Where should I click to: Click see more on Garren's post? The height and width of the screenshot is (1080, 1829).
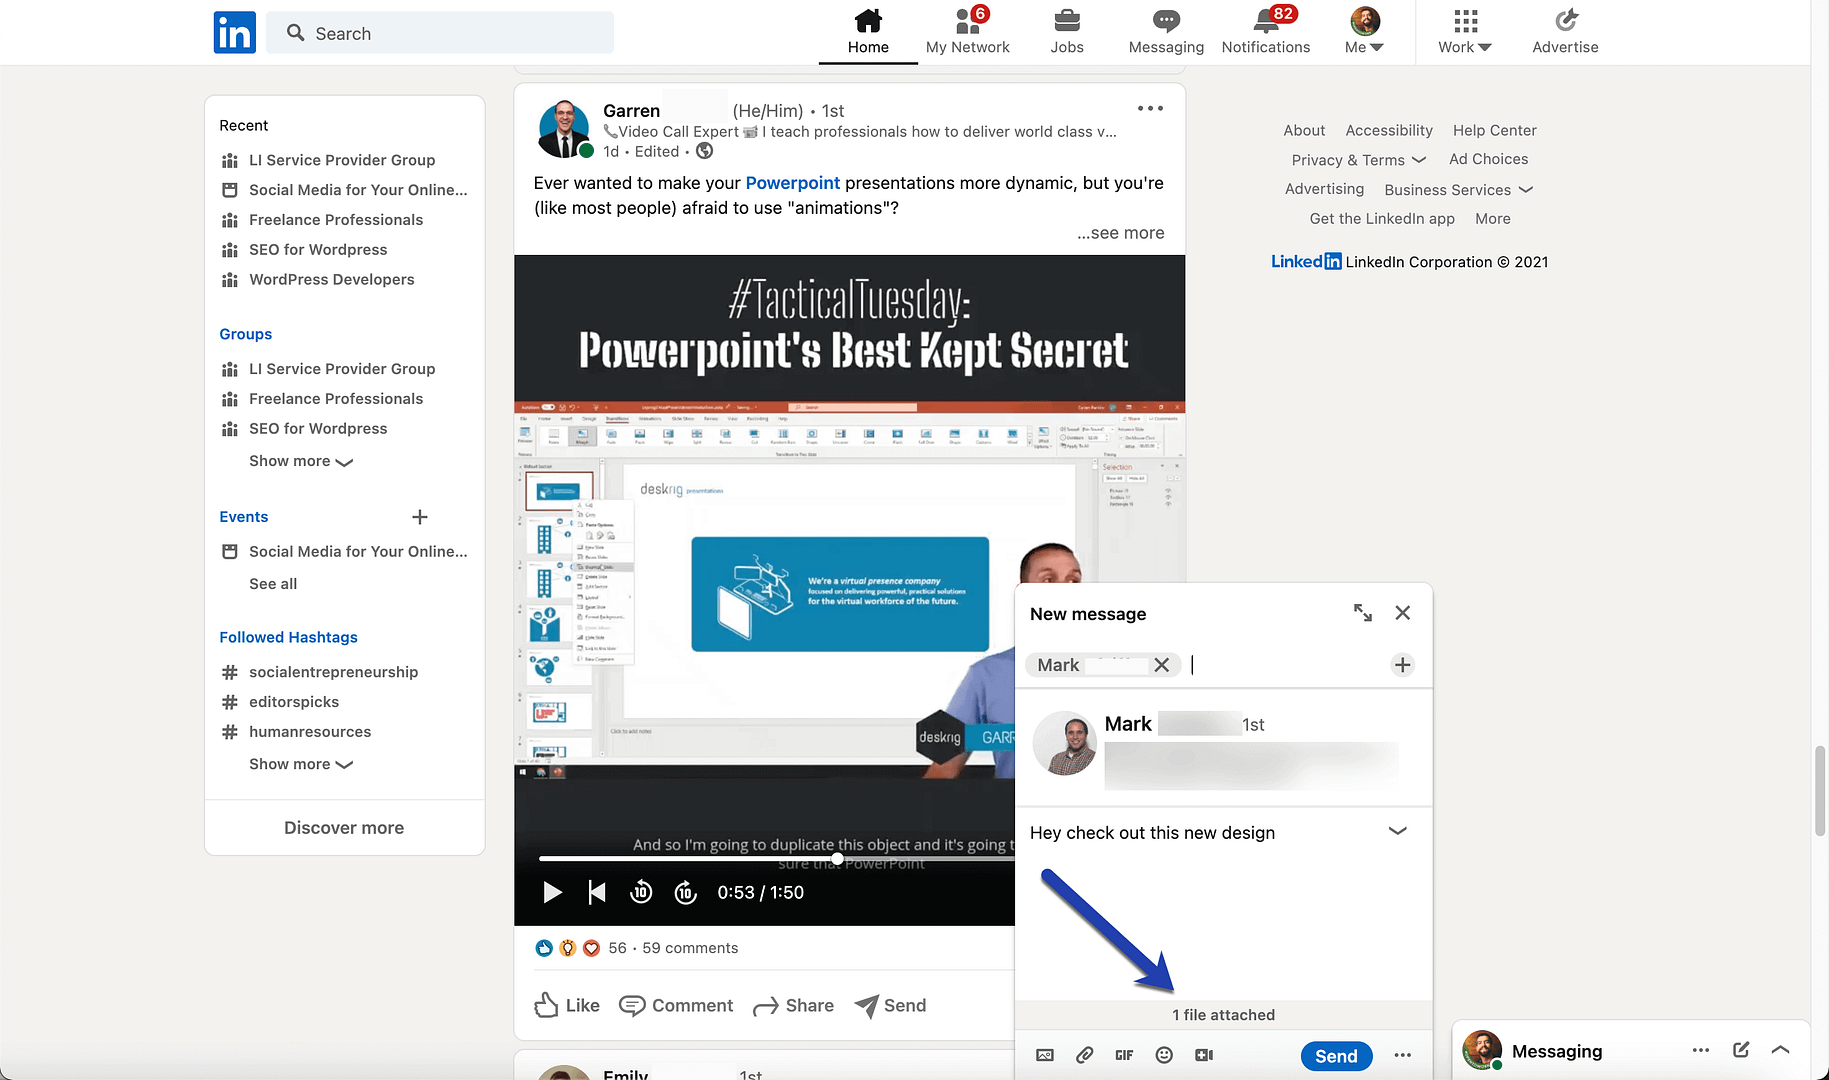pos(1120,233)
